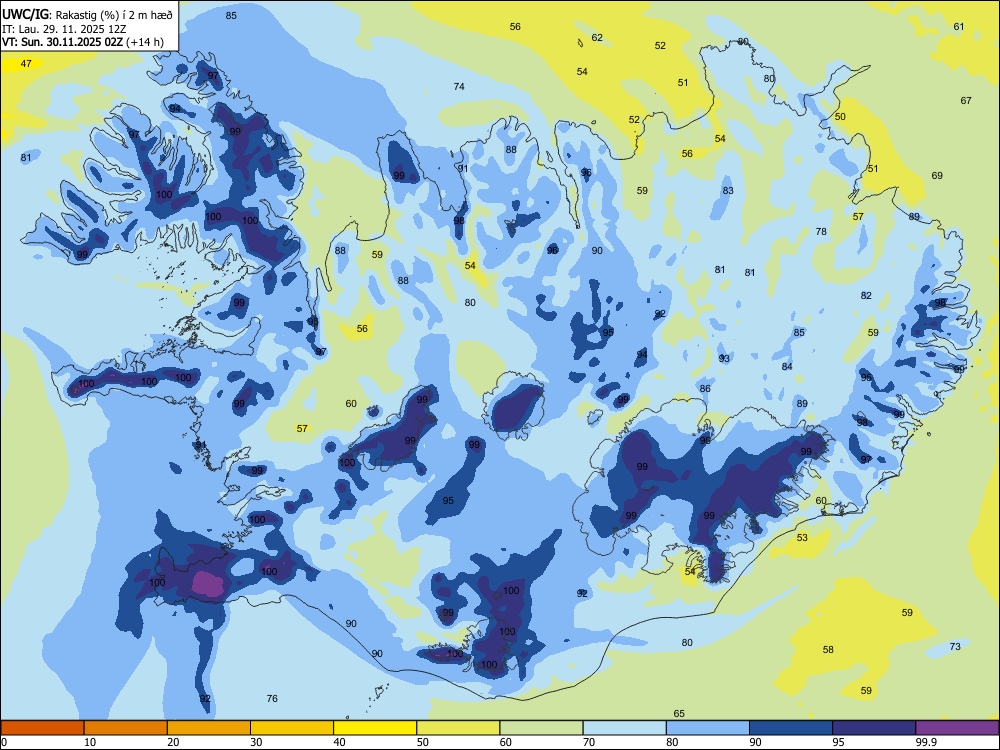This screenshot has width=1000, height=750.
Task: Select the humidity value 78 in northeast Iceland
Action: coord(821,232)
